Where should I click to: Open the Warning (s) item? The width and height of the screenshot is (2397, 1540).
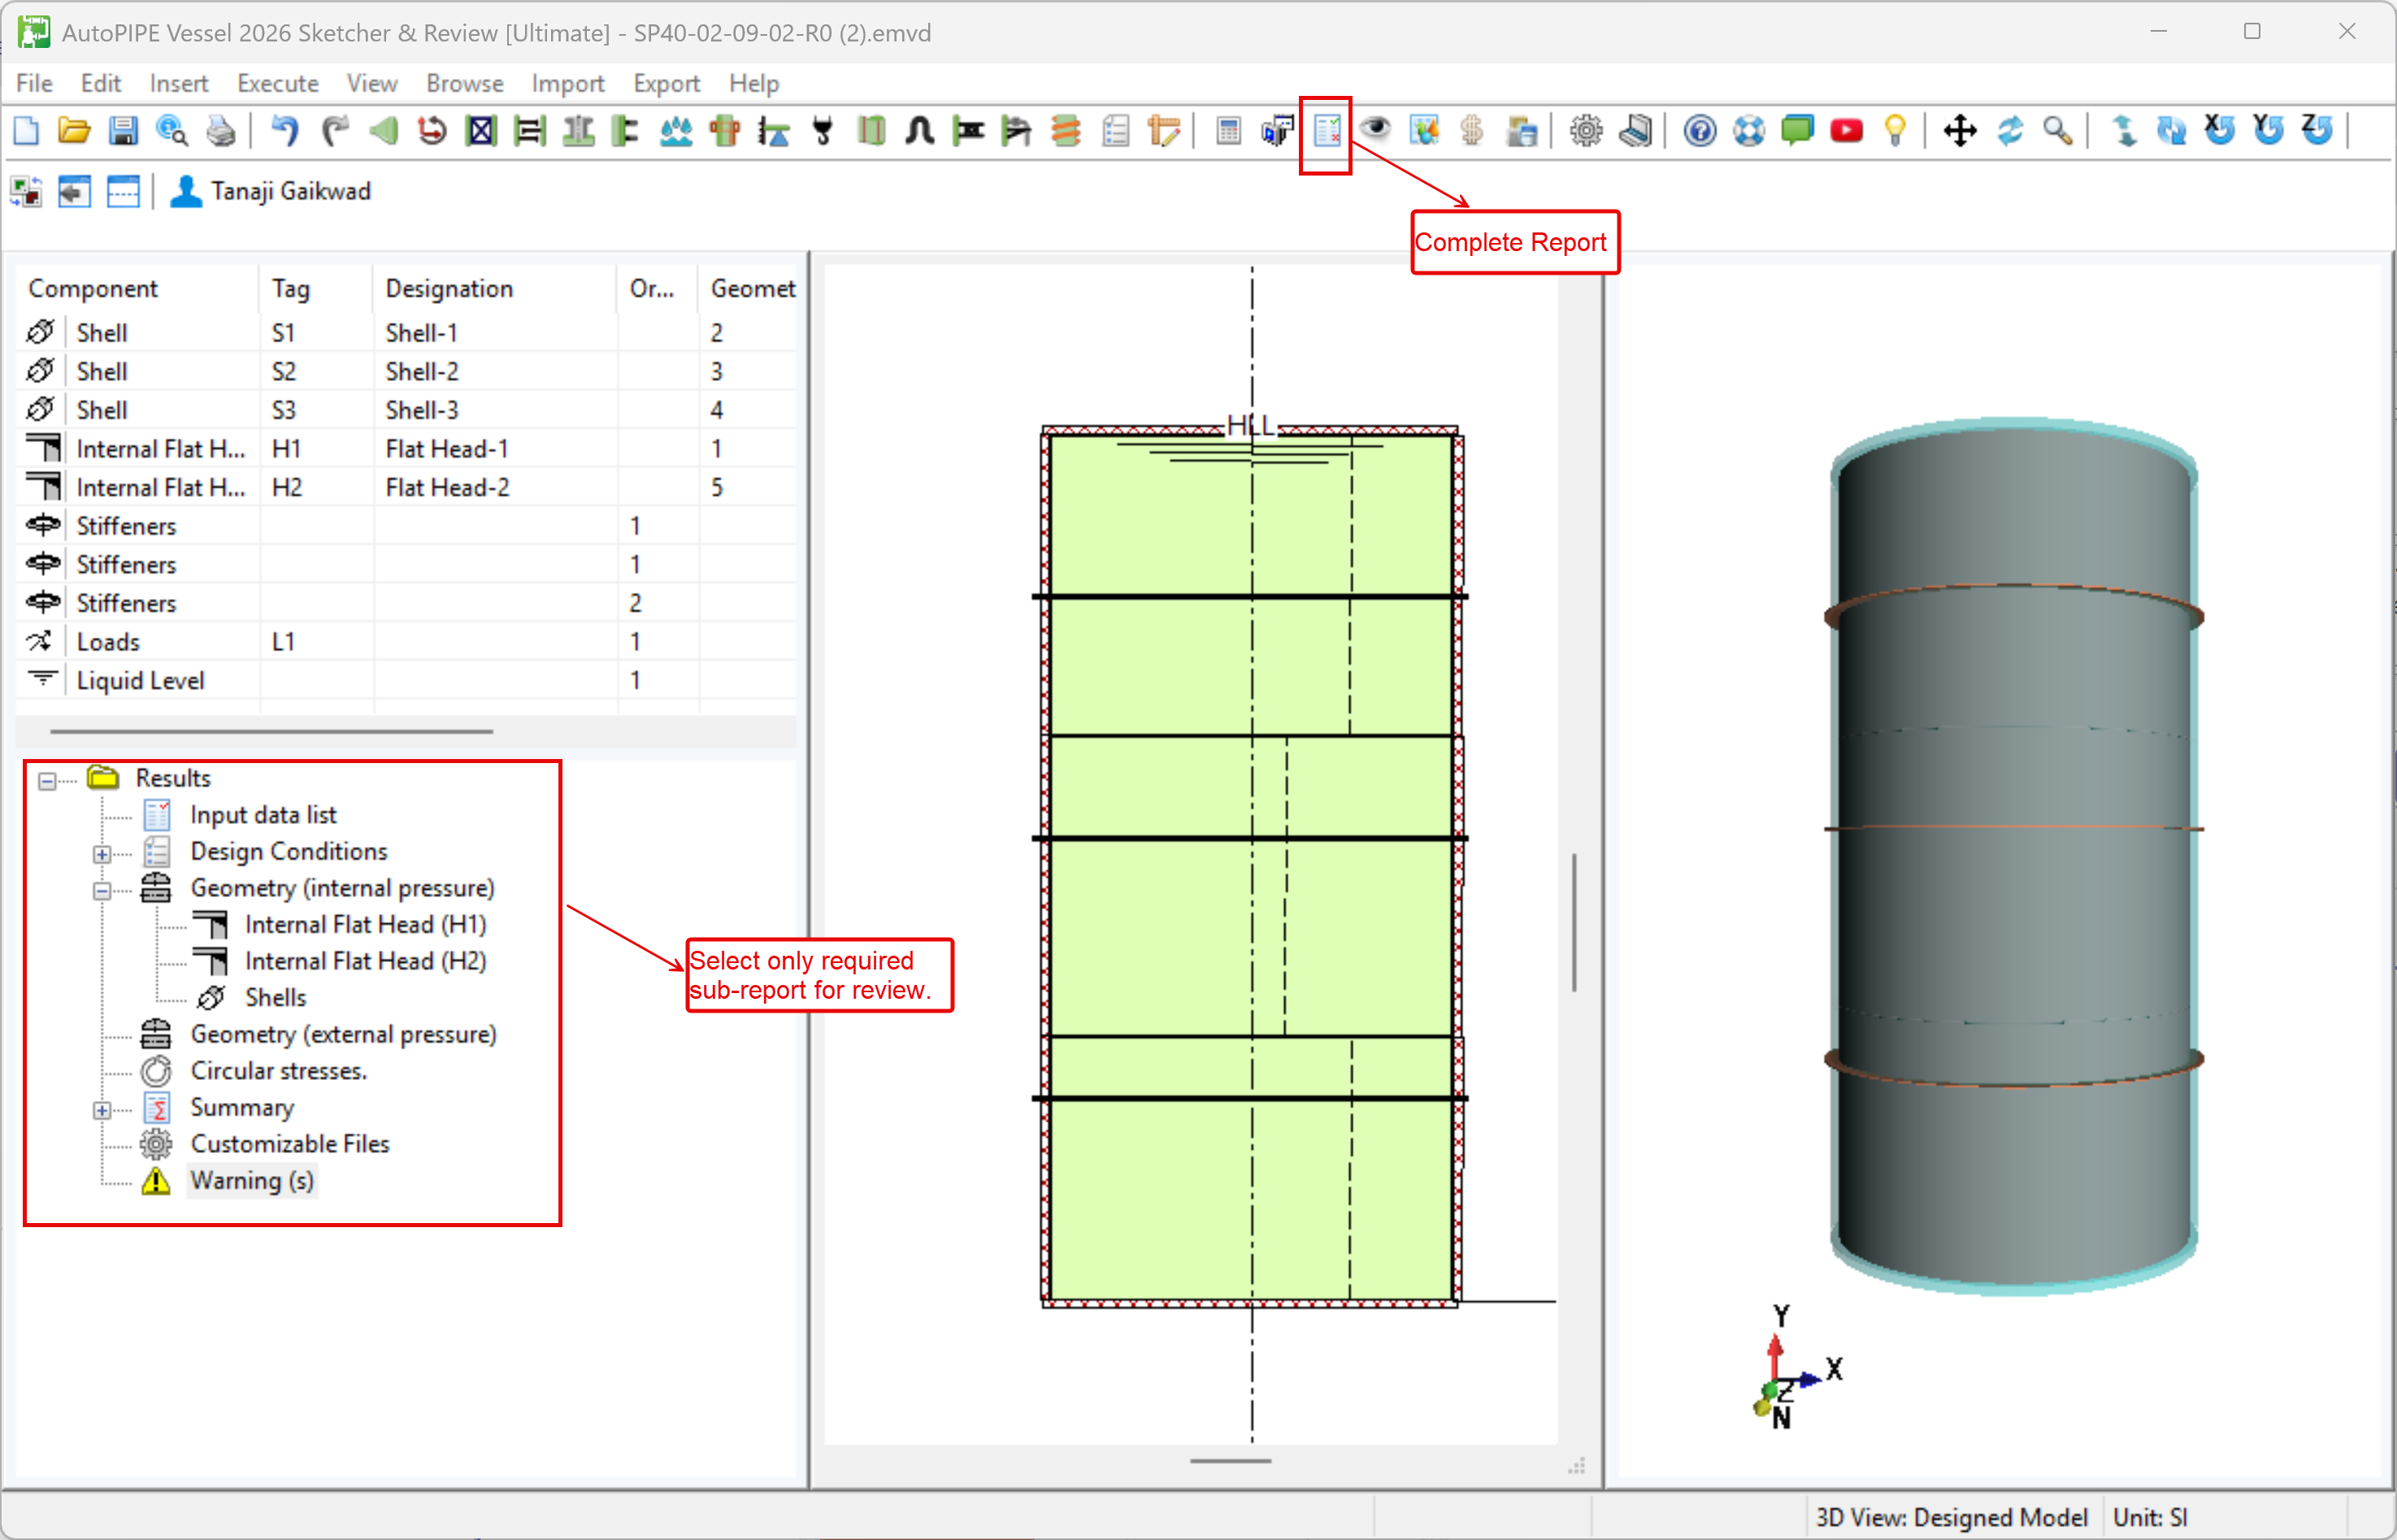pyautogui.click(x=252, y=1181)
